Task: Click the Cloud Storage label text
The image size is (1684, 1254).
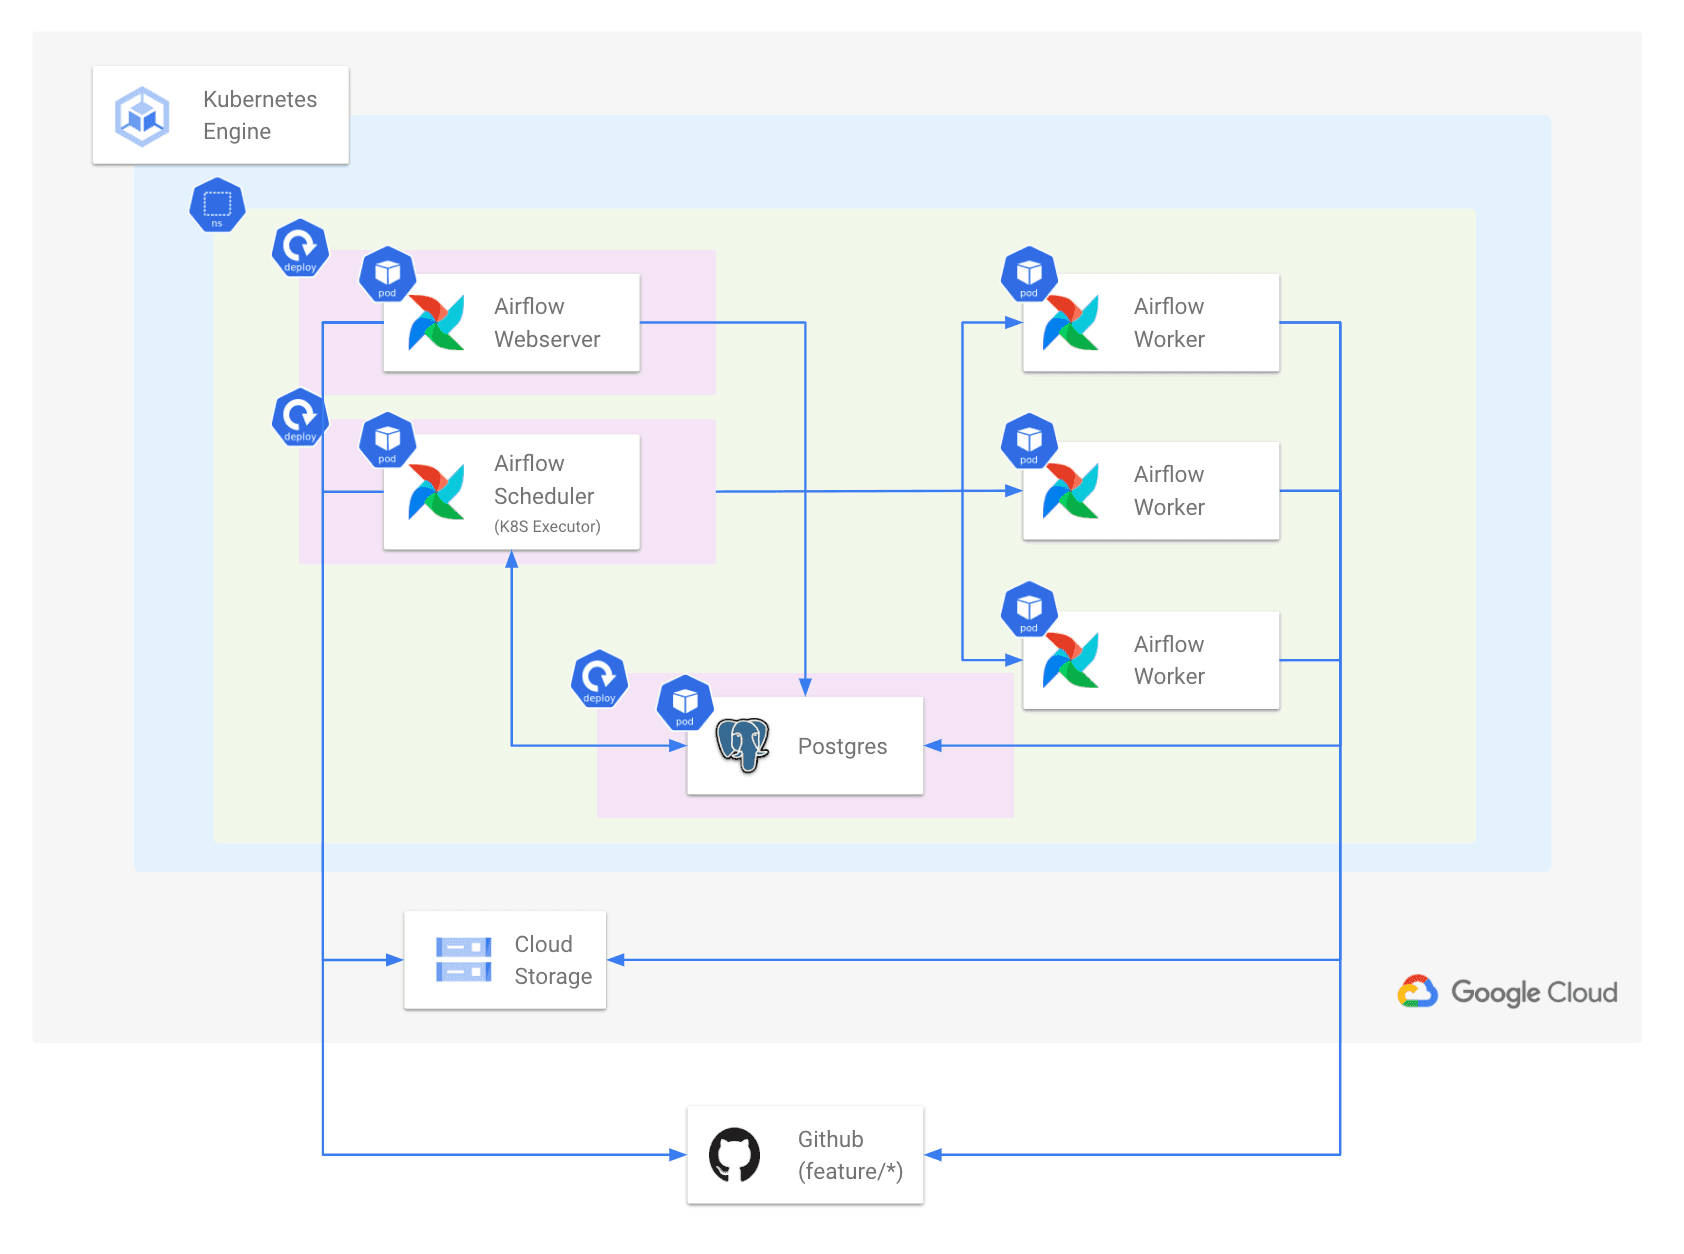Action: 553,960
